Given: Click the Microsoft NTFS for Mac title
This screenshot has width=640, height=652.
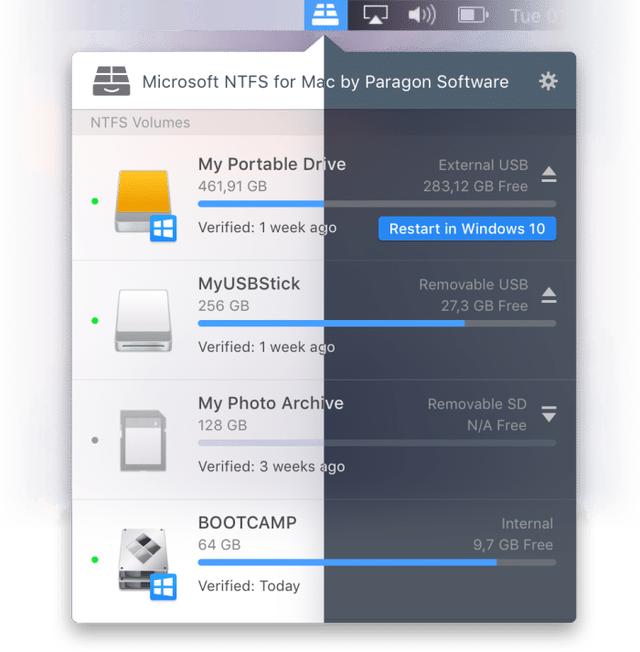Looking at the screenshot, I should pyautogui.click(x=326, y=82).
